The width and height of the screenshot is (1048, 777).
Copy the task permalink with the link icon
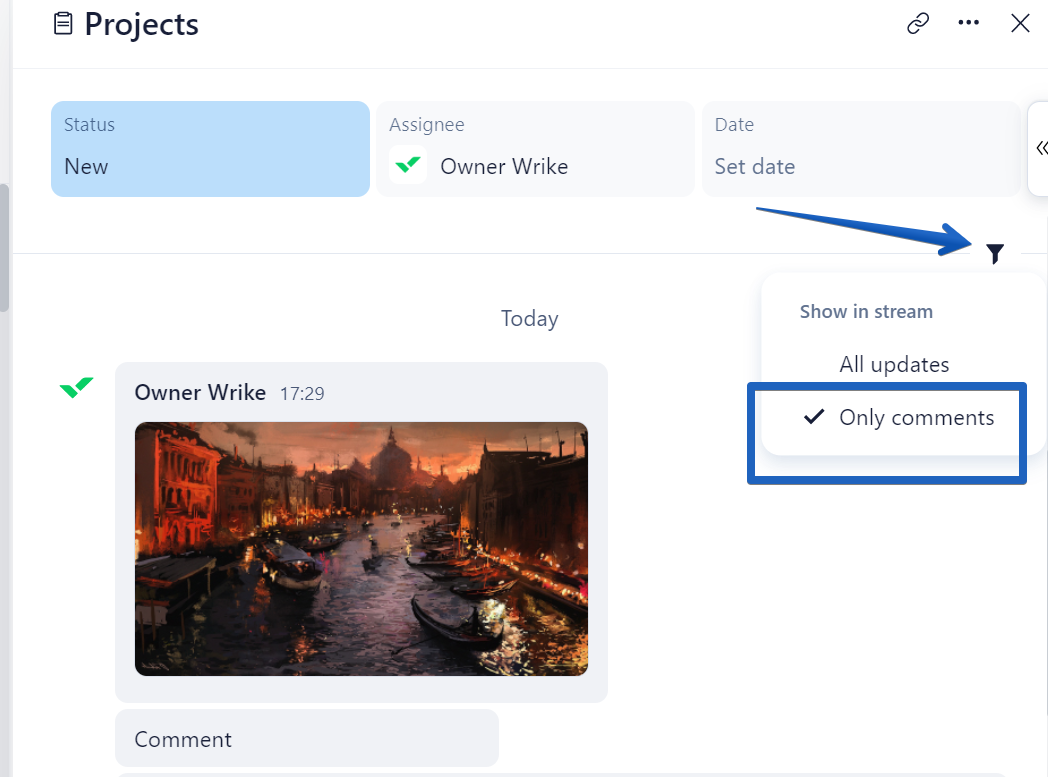click(x=918, y=24)
